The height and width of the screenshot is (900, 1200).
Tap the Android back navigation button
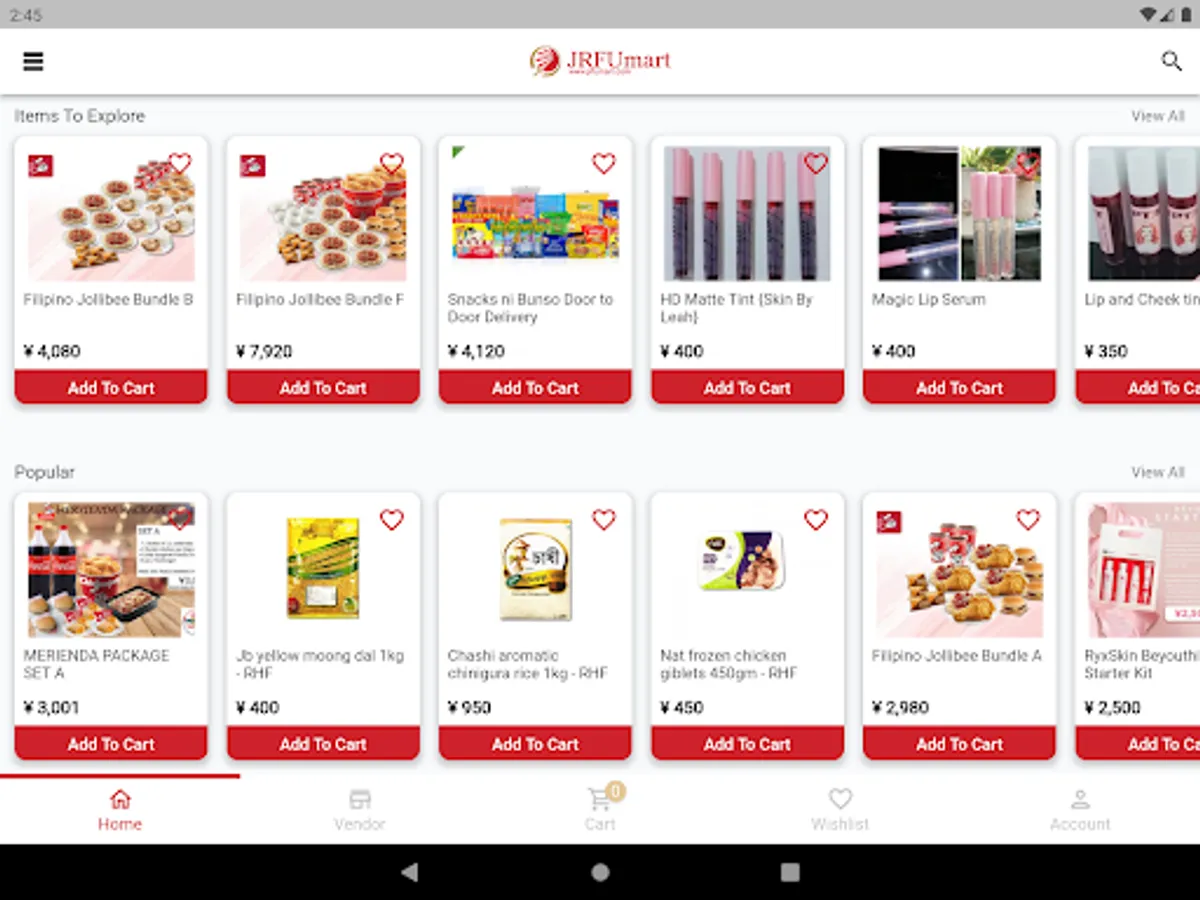409,872
